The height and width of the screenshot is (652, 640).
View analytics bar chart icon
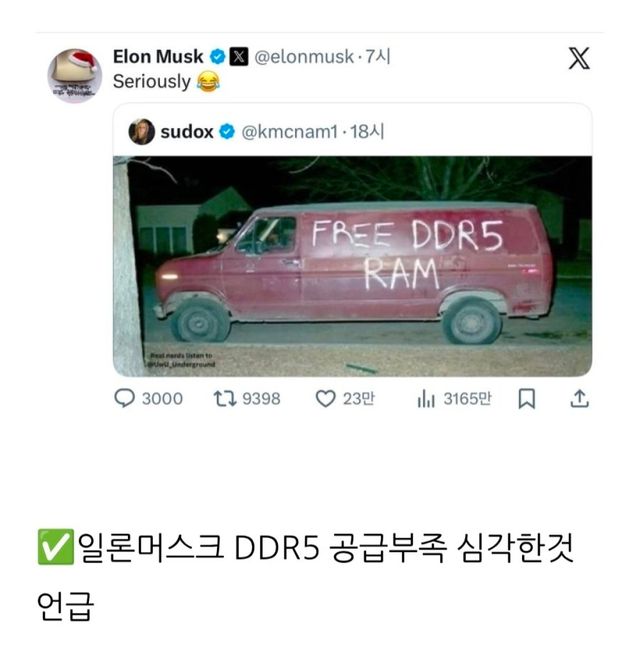426,398
